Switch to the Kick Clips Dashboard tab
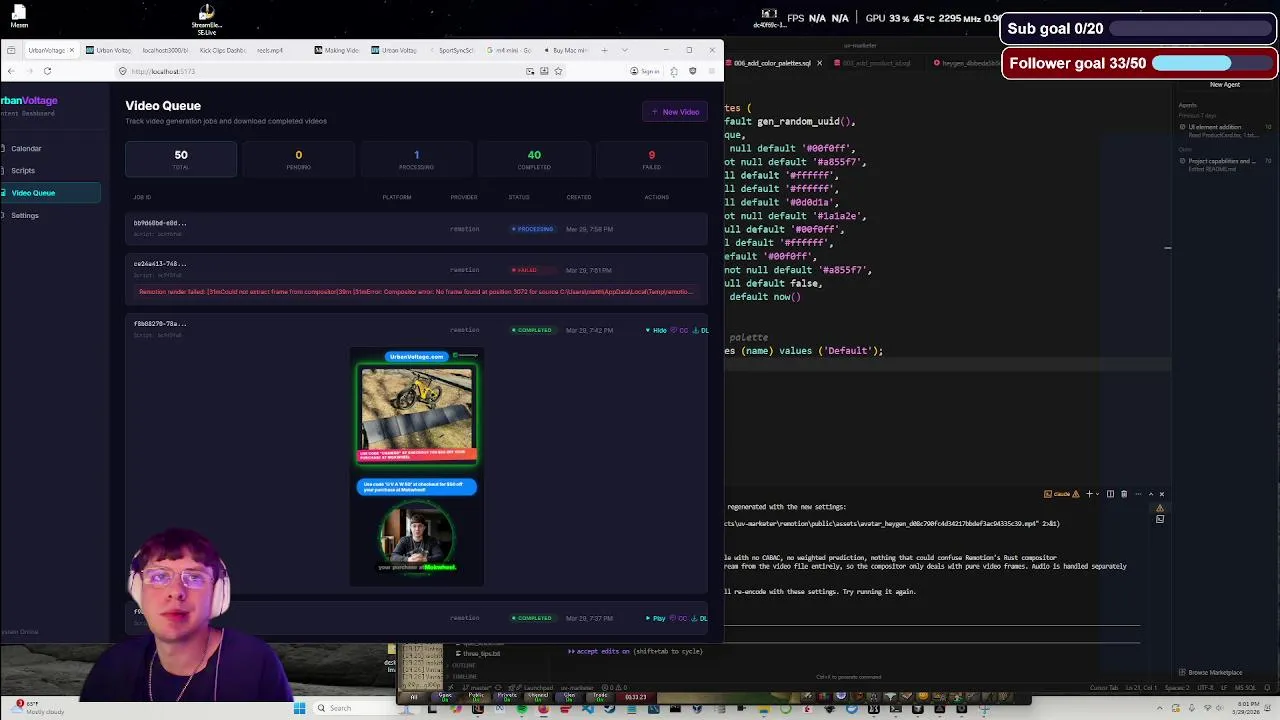Image resolution: width=1280 pixels, height=720 pixels. point(222,50)
